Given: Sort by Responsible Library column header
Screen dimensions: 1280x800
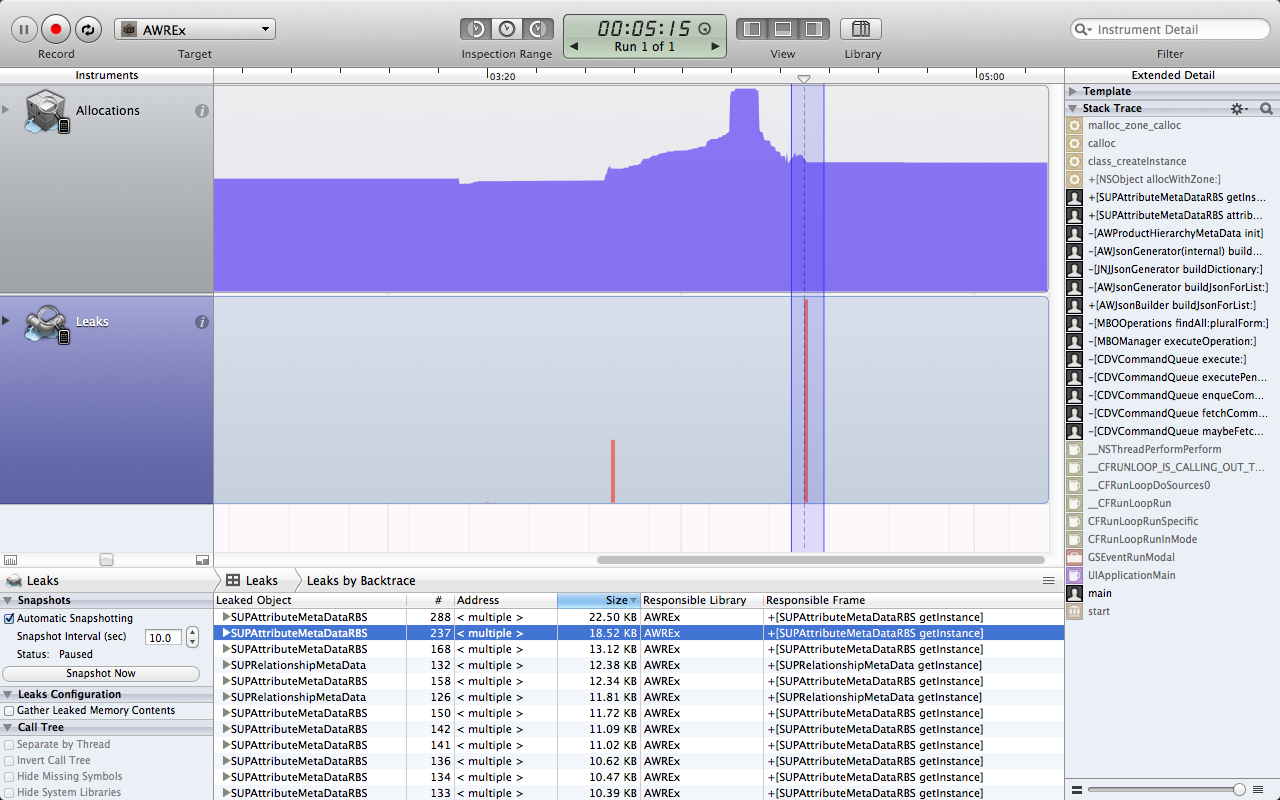Looking at the screenshot, I should (701, 600).
